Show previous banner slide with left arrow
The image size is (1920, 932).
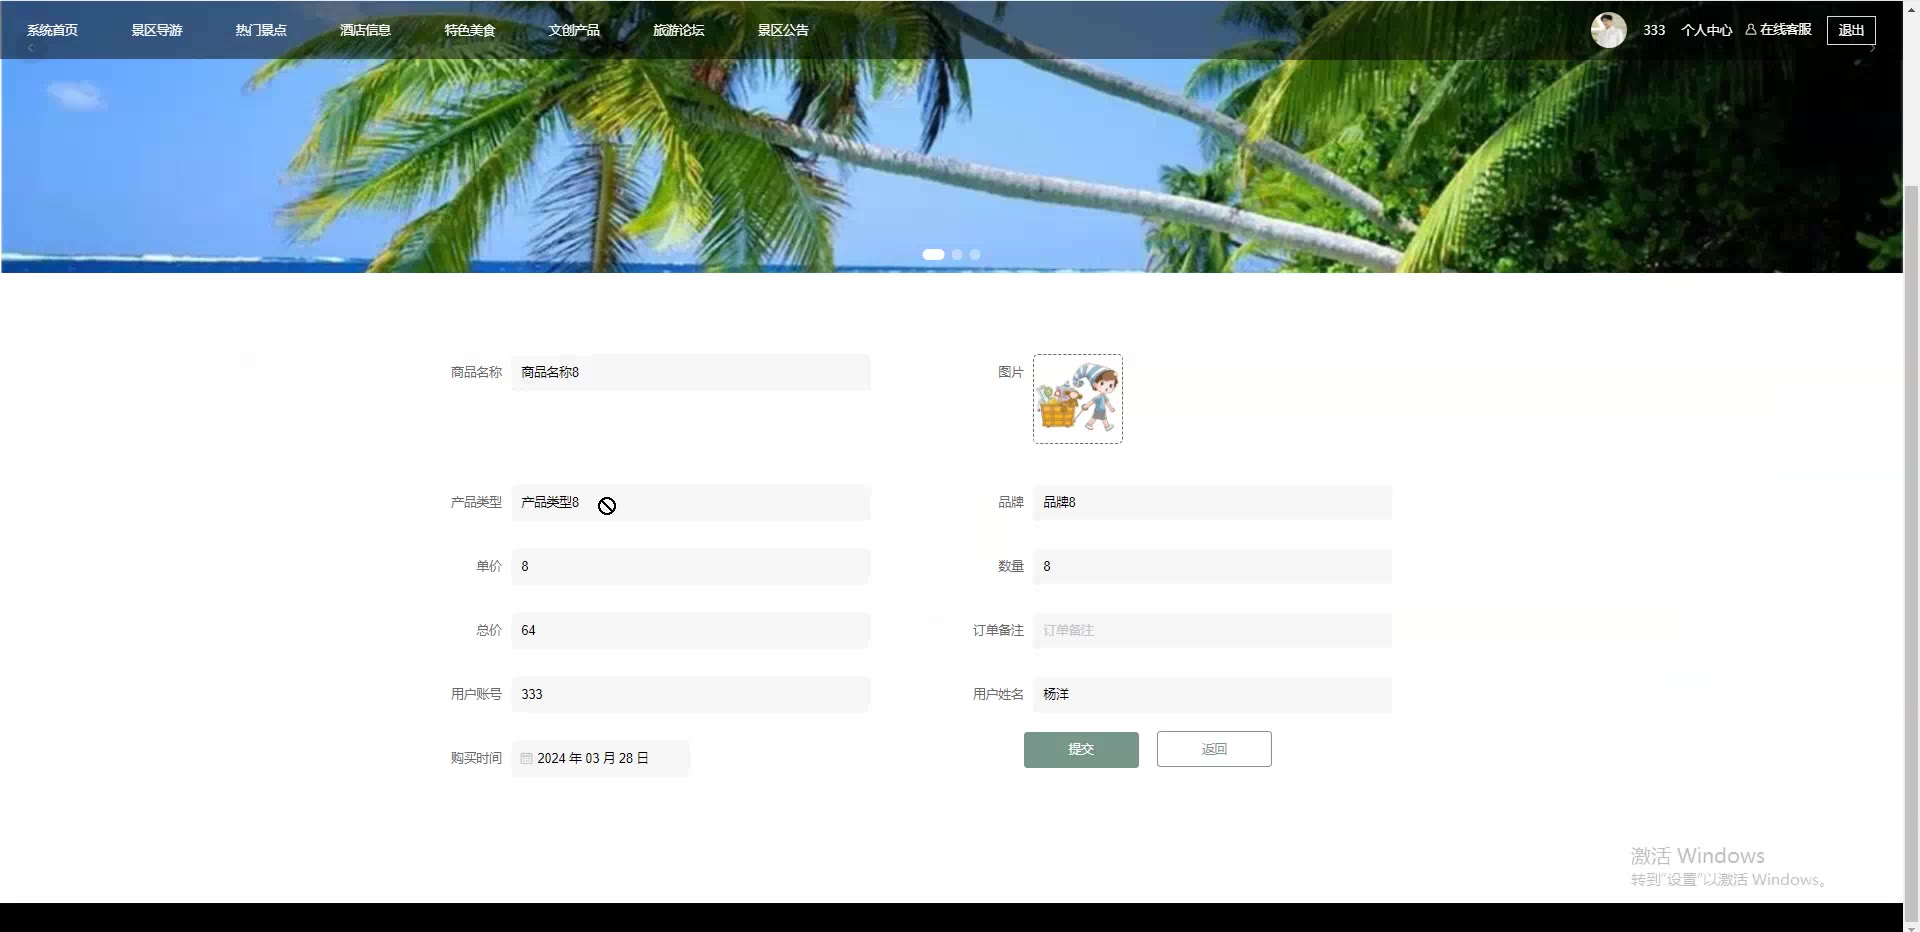pyautogui.click(x=31, y=48)
